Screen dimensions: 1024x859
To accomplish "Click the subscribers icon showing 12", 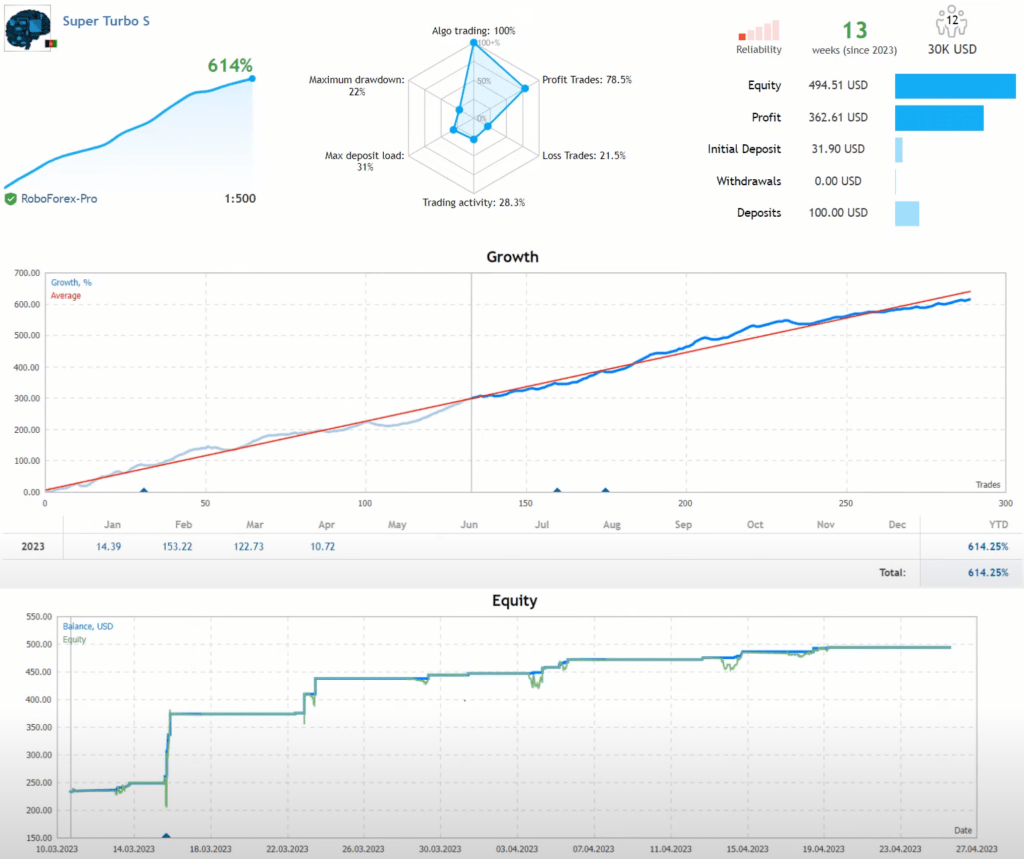I will coord(952,22).
